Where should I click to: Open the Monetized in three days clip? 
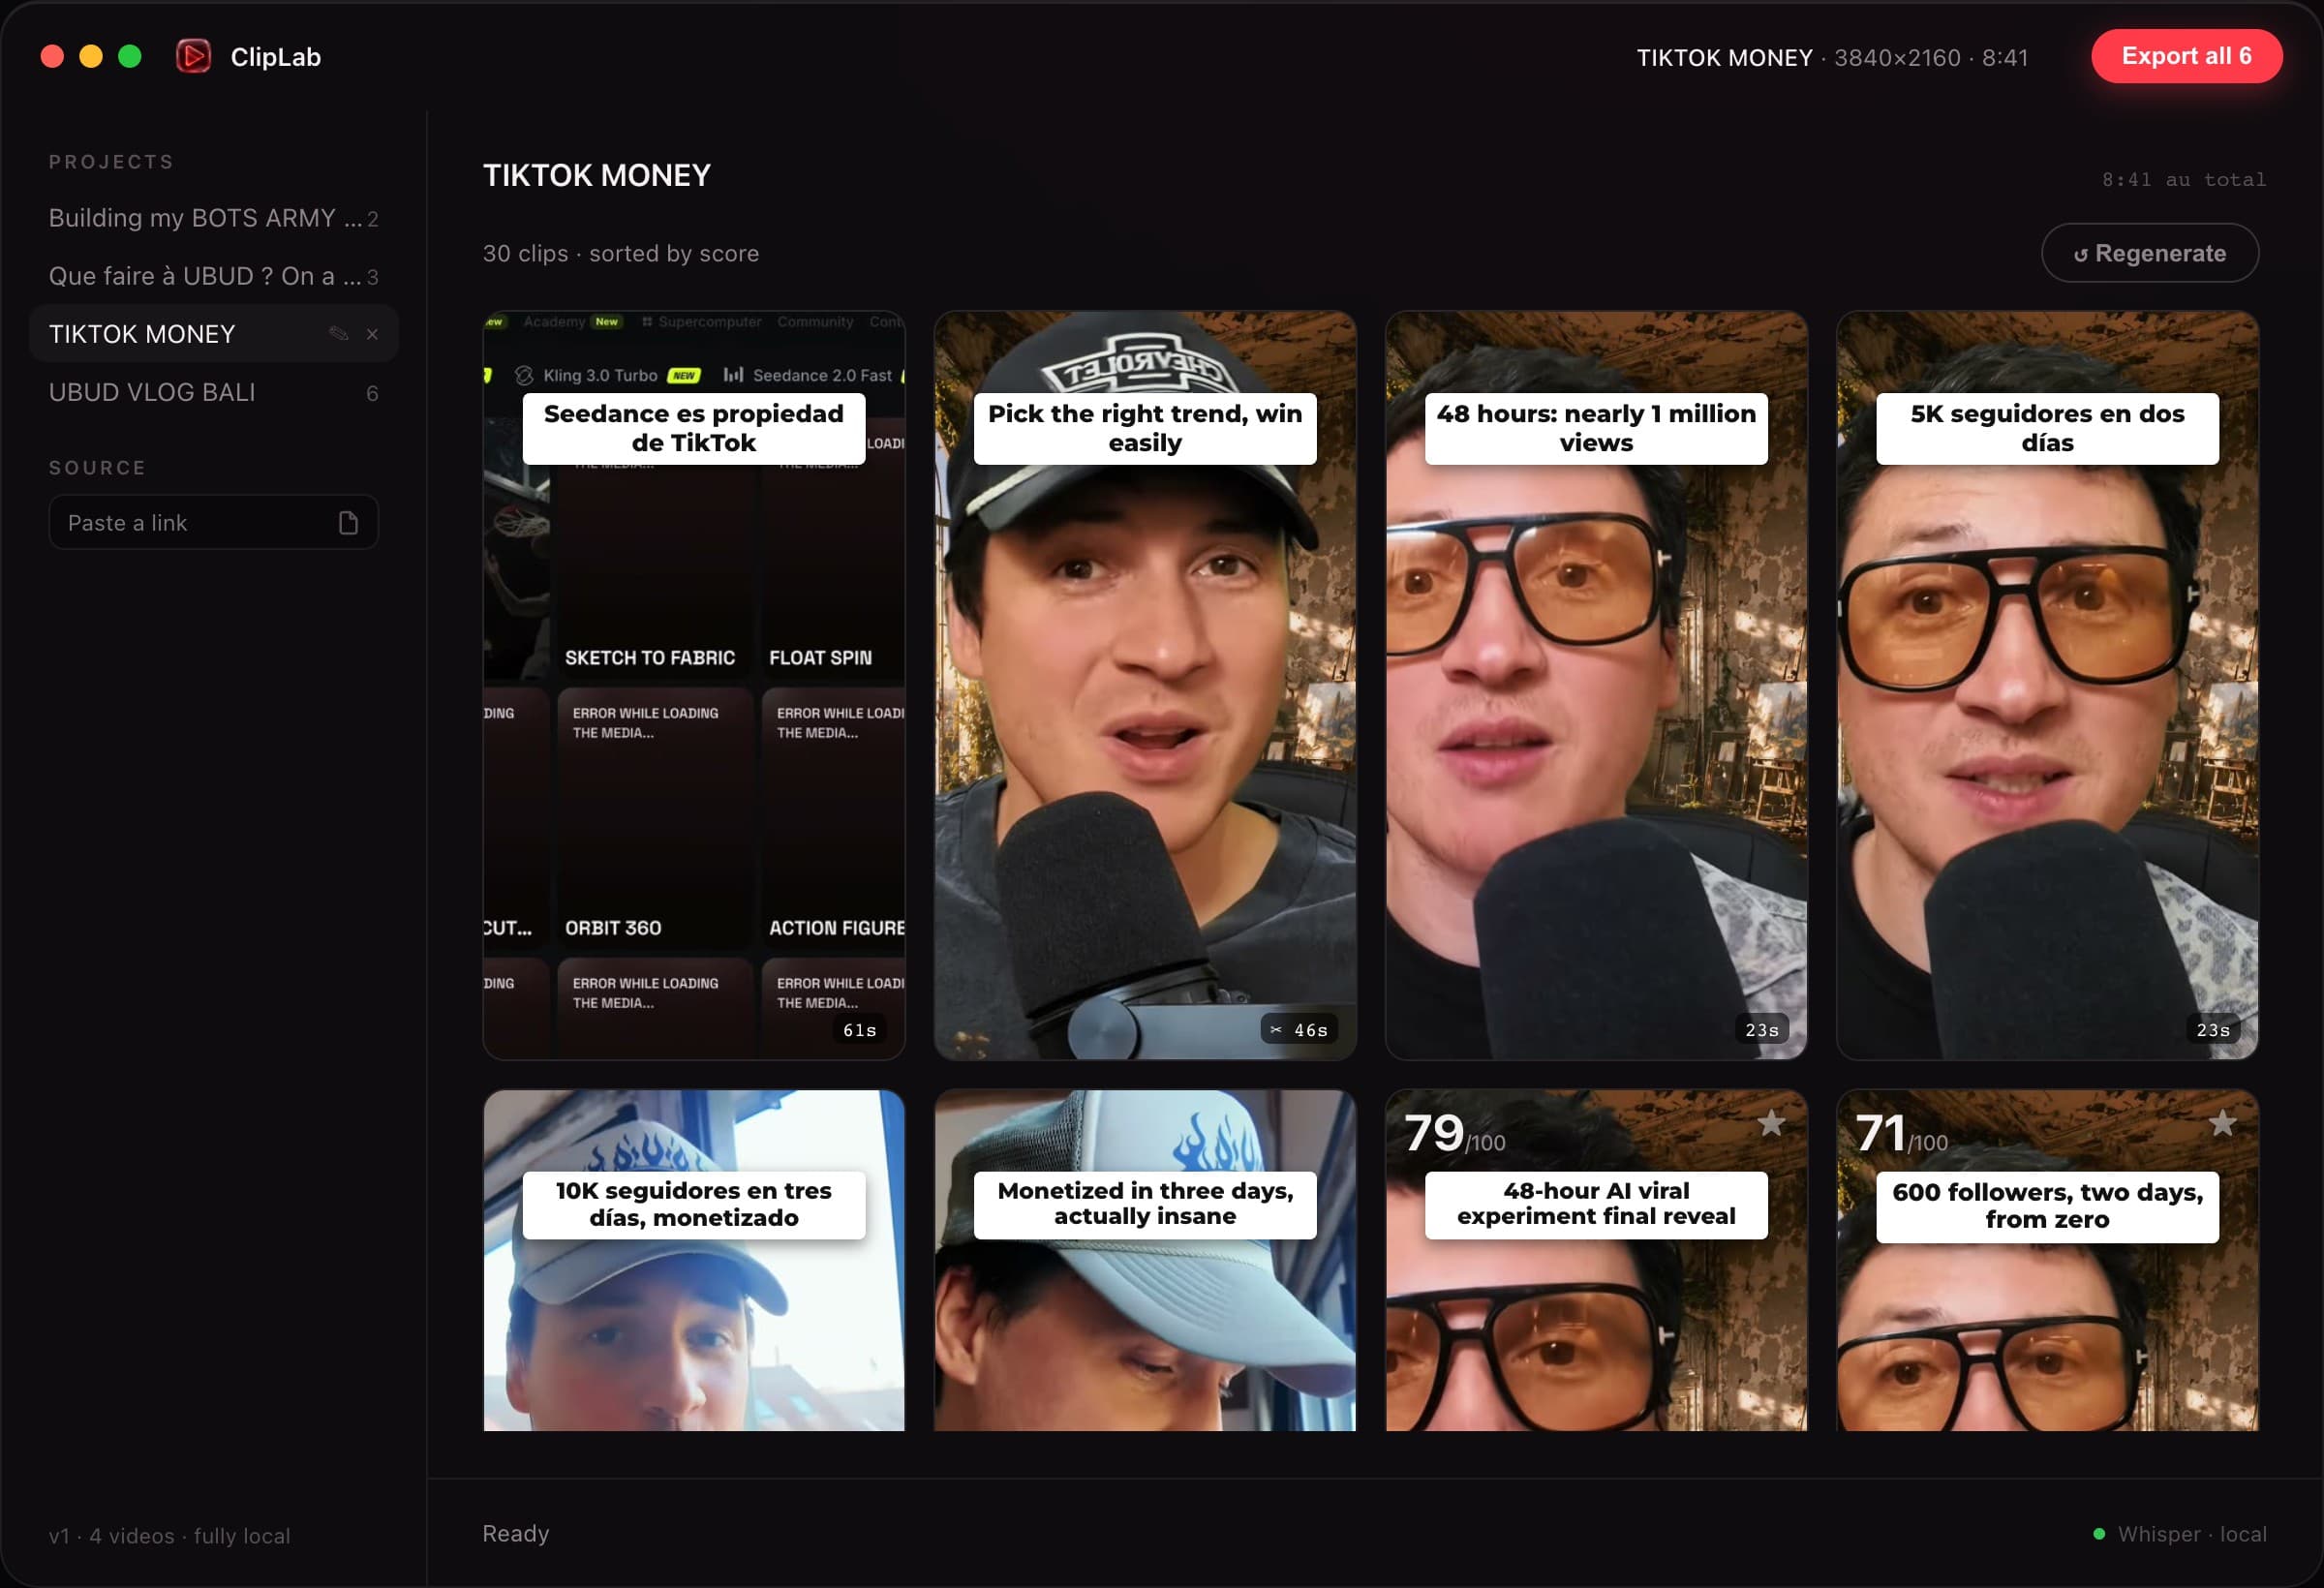pyautogui.click(x=1145, y=1260)
